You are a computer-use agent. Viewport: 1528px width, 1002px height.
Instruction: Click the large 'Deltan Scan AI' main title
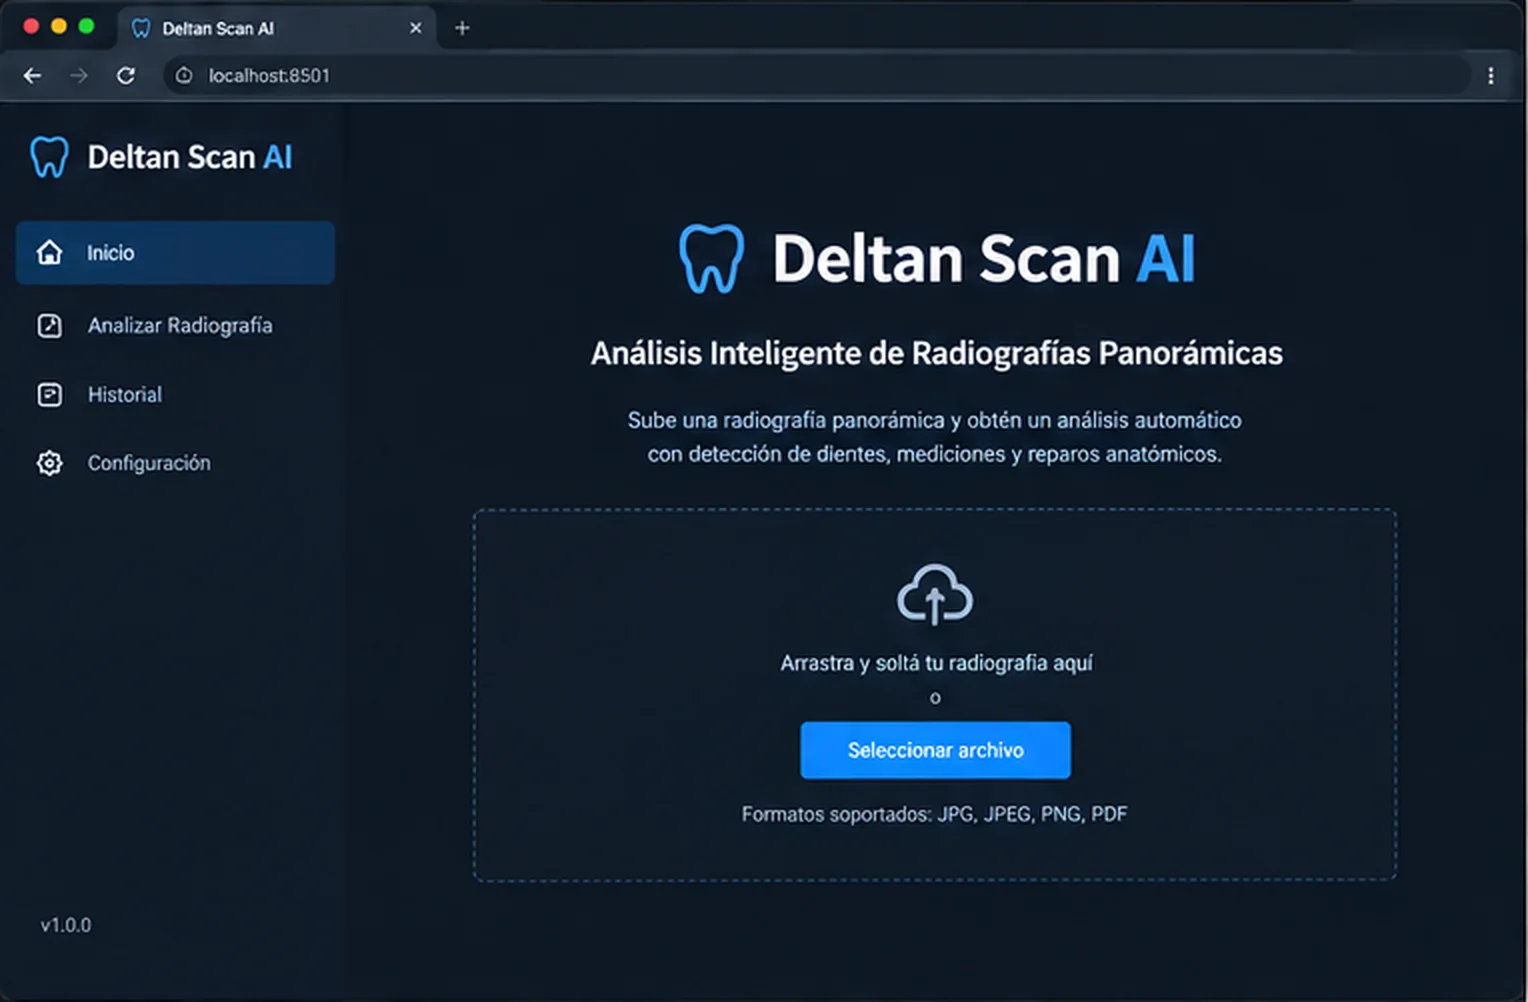(x=984, y=259)
